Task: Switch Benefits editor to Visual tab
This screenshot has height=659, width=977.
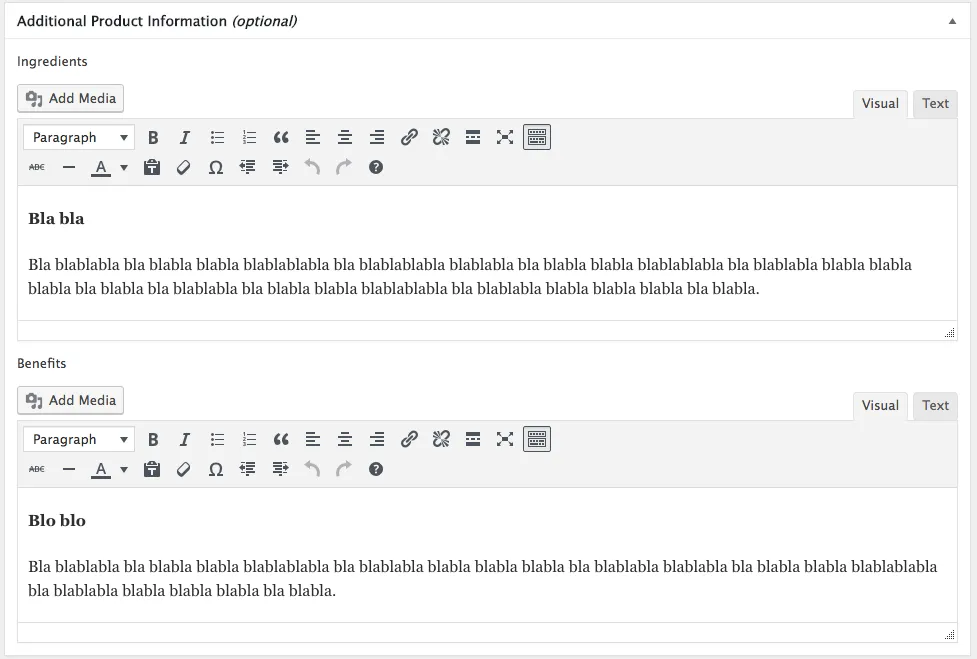Action: pos(880,406)
